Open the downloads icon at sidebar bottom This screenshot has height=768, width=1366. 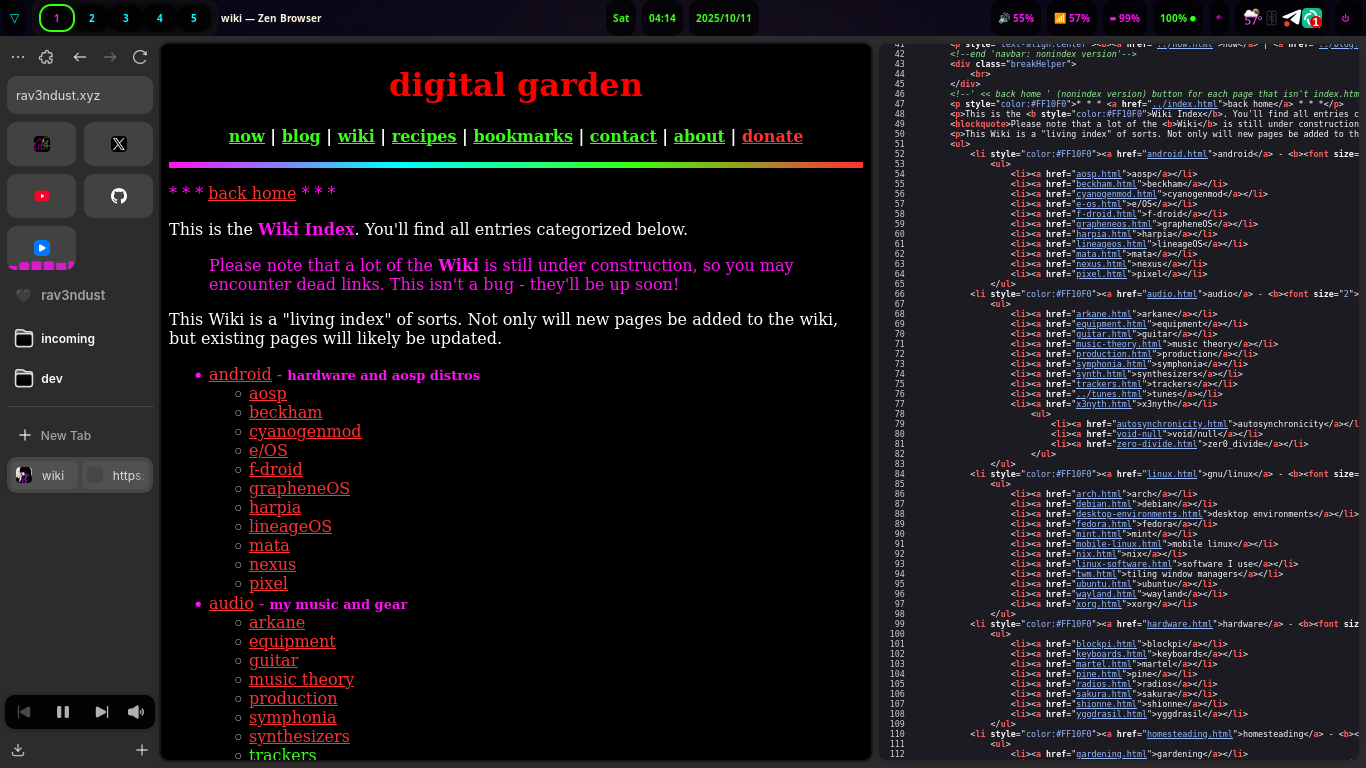pos(18,750)
